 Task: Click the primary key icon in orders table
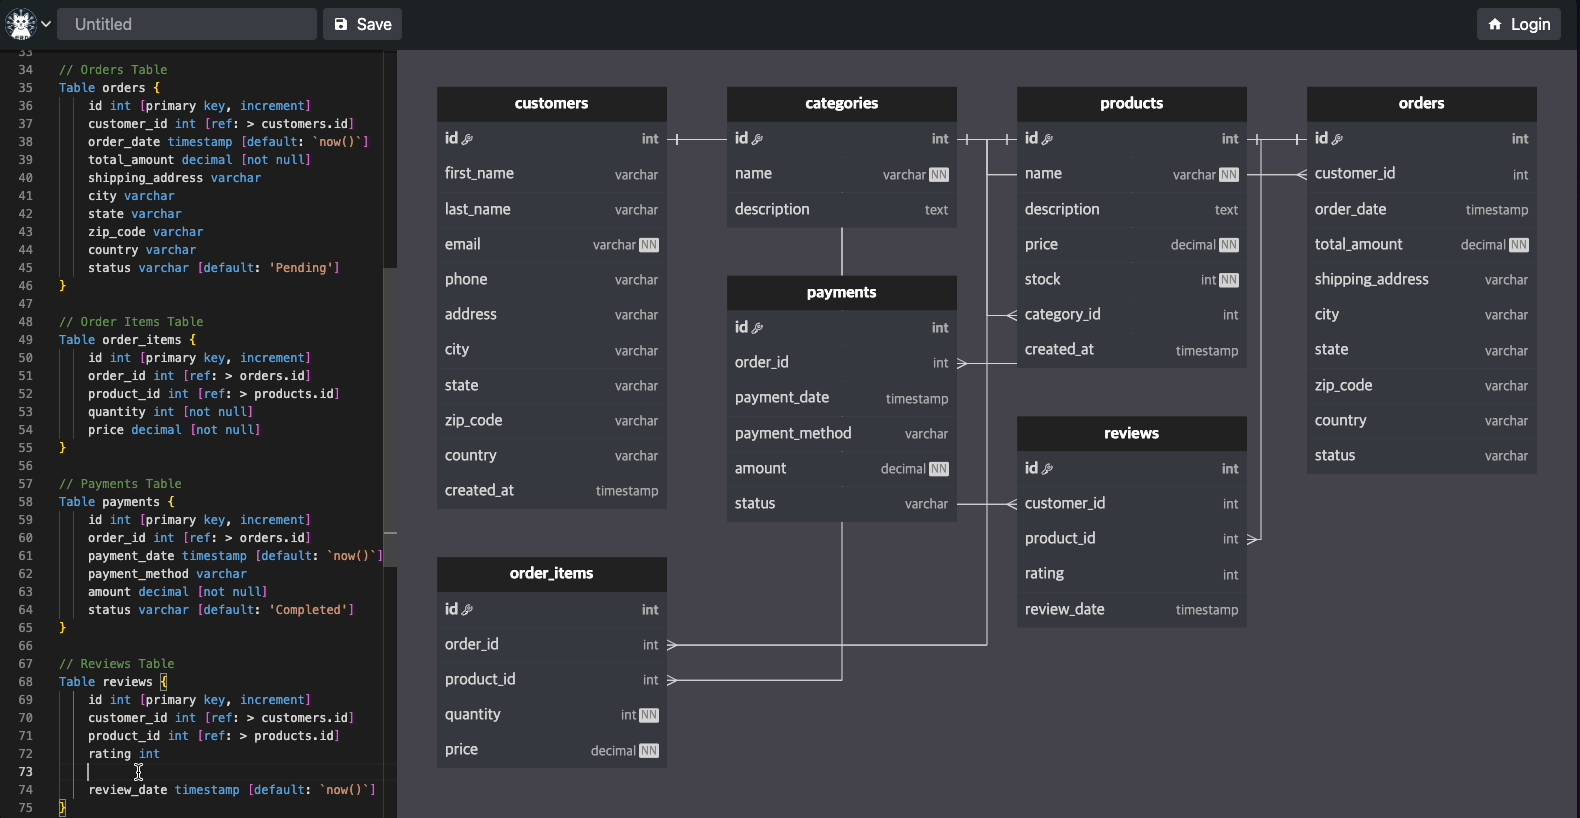coord(1337,139)
